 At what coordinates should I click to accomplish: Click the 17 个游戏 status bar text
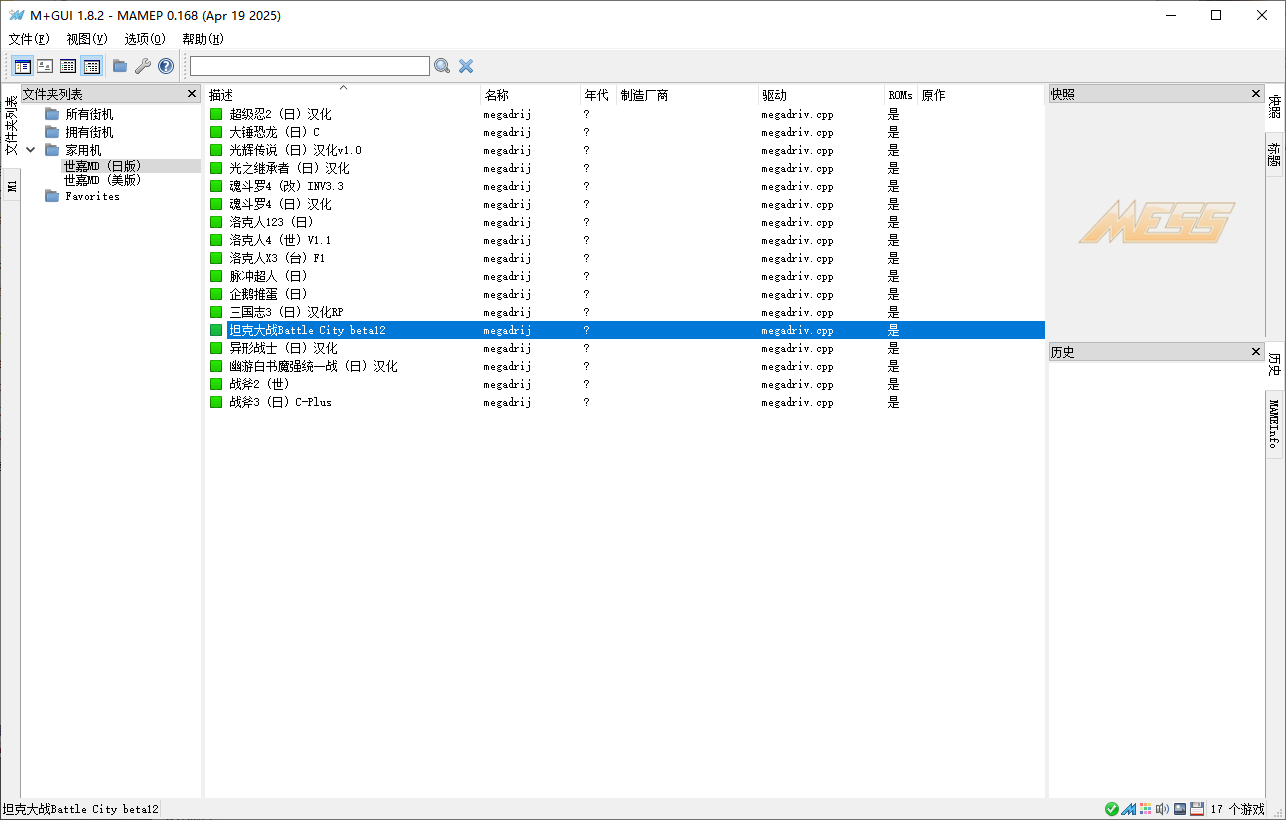pyautogui.click(x=1237, y=809)
